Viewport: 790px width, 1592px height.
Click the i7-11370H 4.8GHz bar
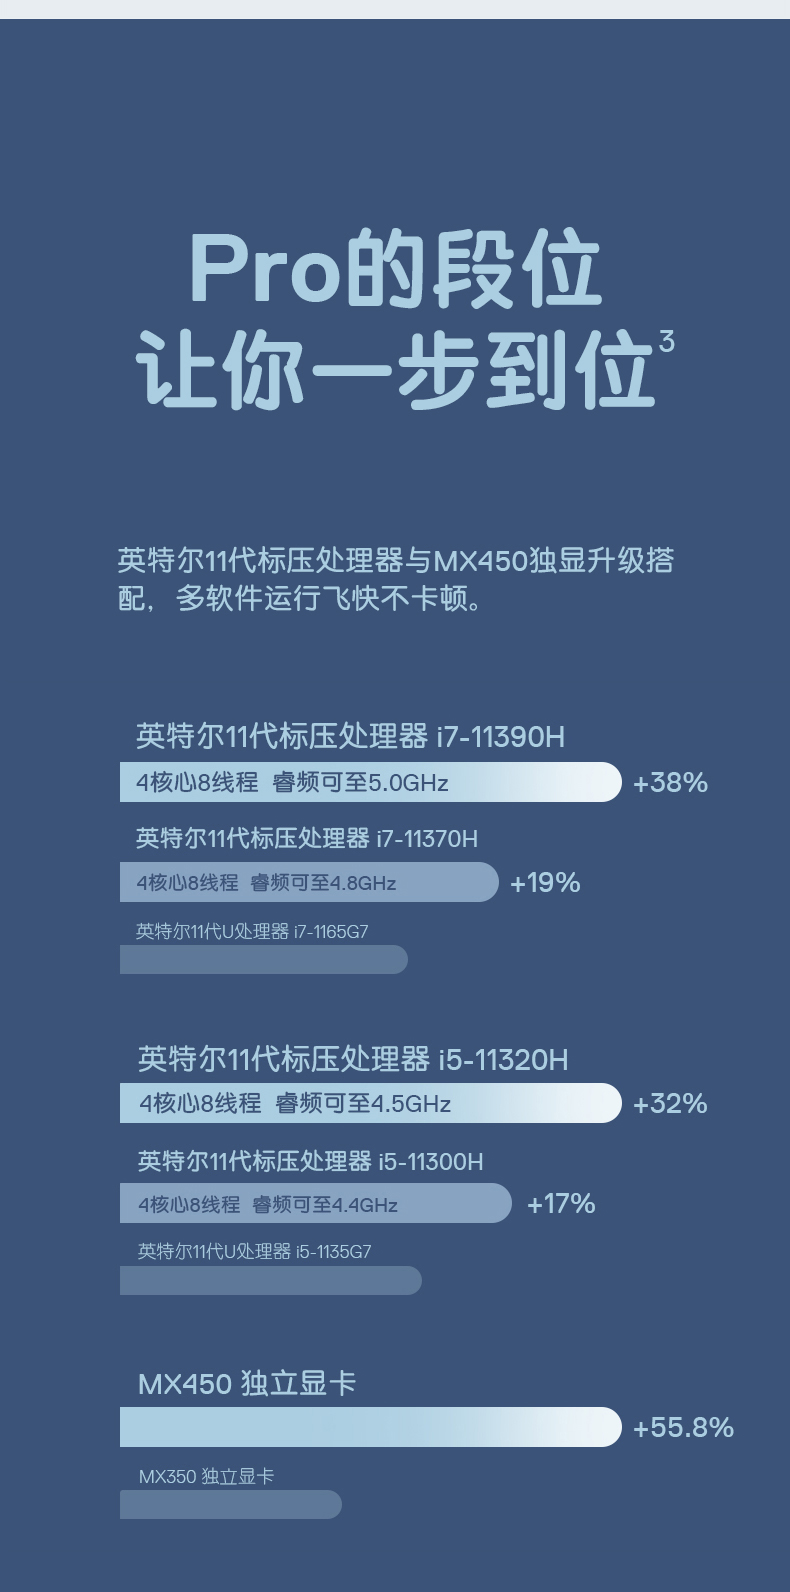(309, 882)
